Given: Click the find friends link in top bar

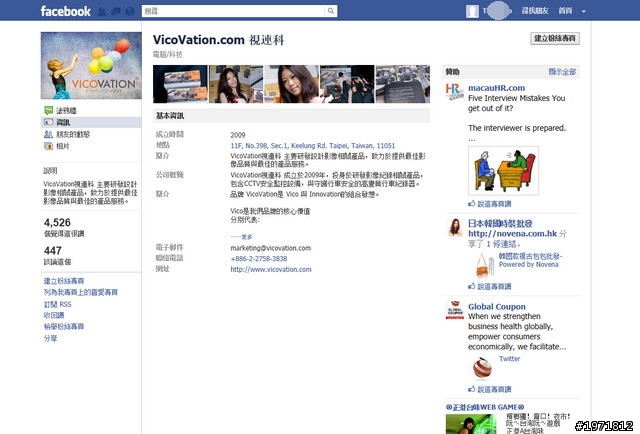Looking at the screenshot, I should pyautogui.click(x=534, y=11).
